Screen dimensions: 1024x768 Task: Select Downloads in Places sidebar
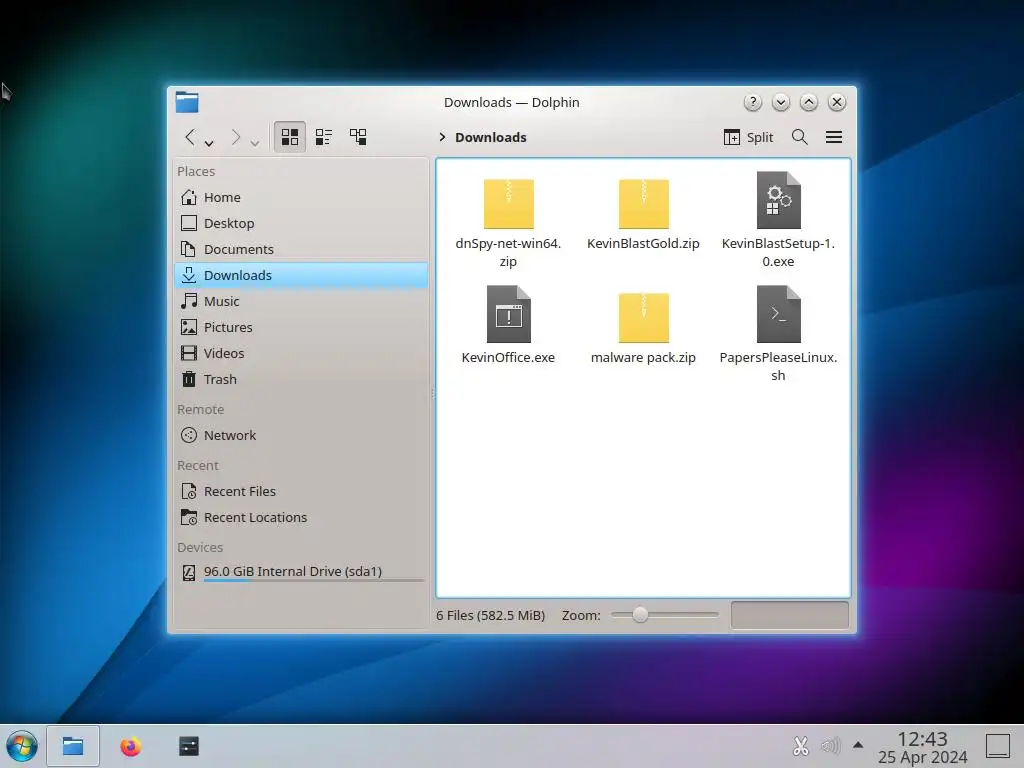point(301,276)
